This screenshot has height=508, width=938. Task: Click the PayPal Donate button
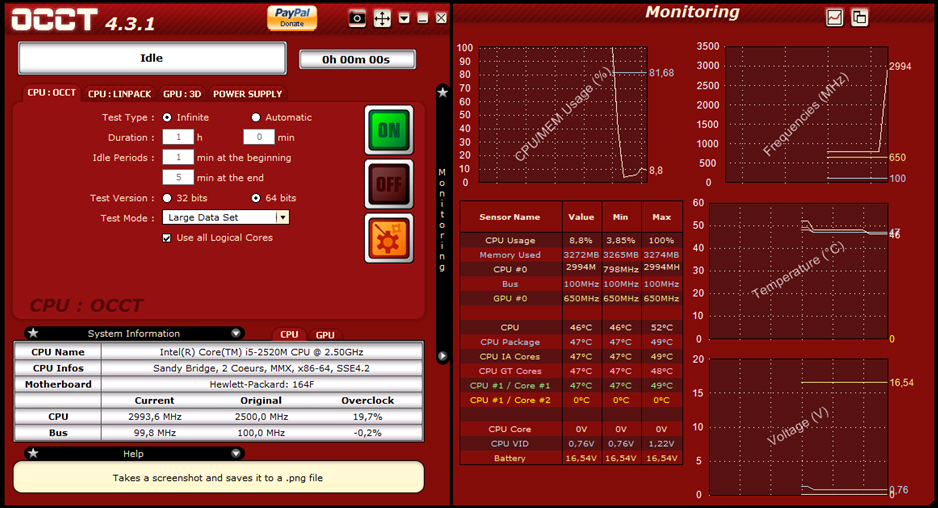click(x=292, y=17)
